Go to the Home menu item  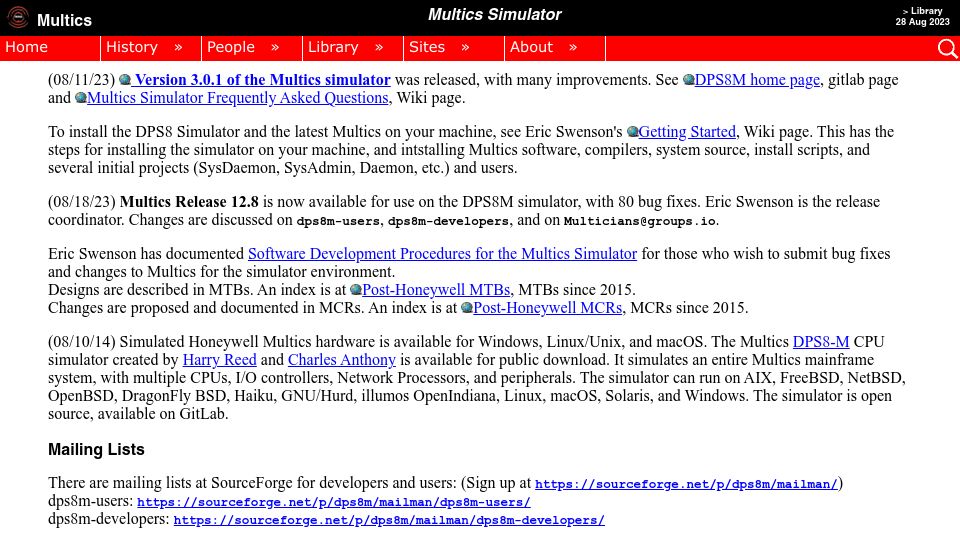[x=50, y=48]
